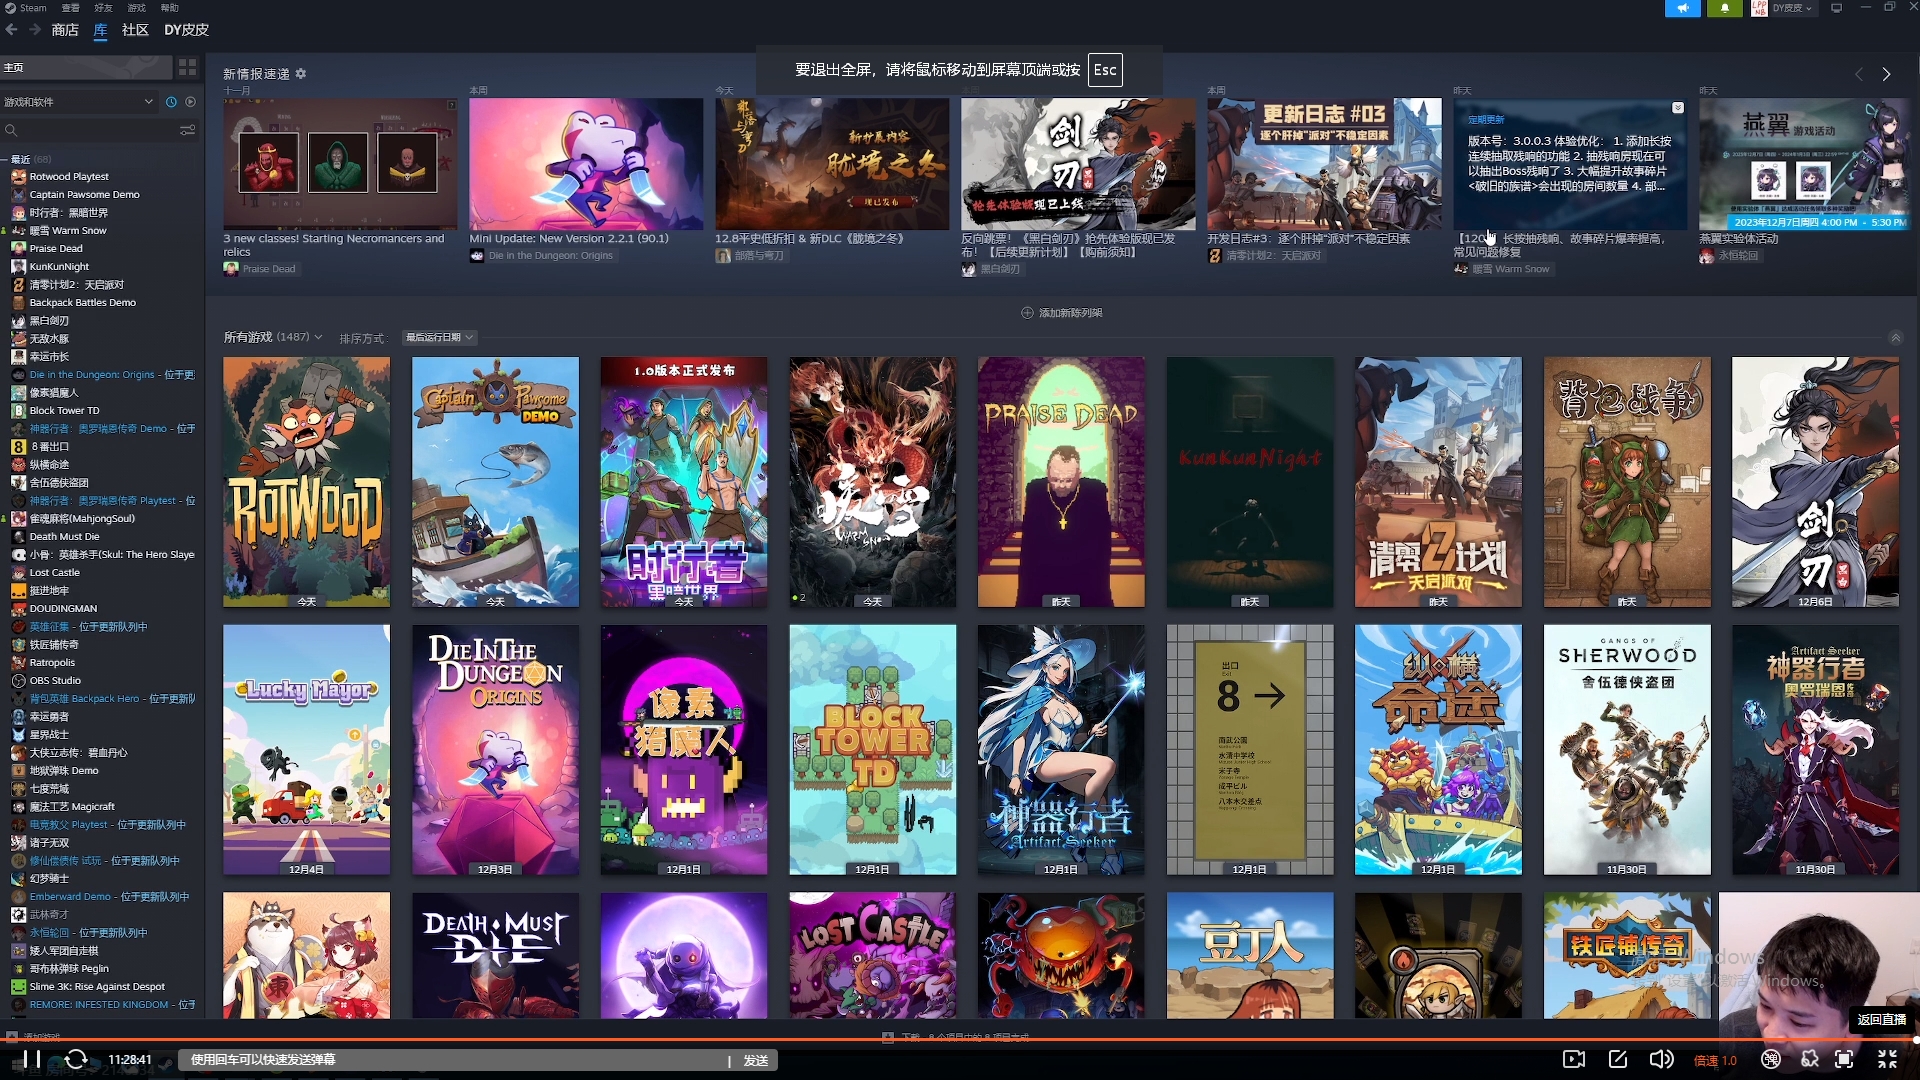The height and width of the screenshot is (1080, 1920).
Task: Refresh the live stream player
Action: pyautogui.click(x=76, y=1059)
